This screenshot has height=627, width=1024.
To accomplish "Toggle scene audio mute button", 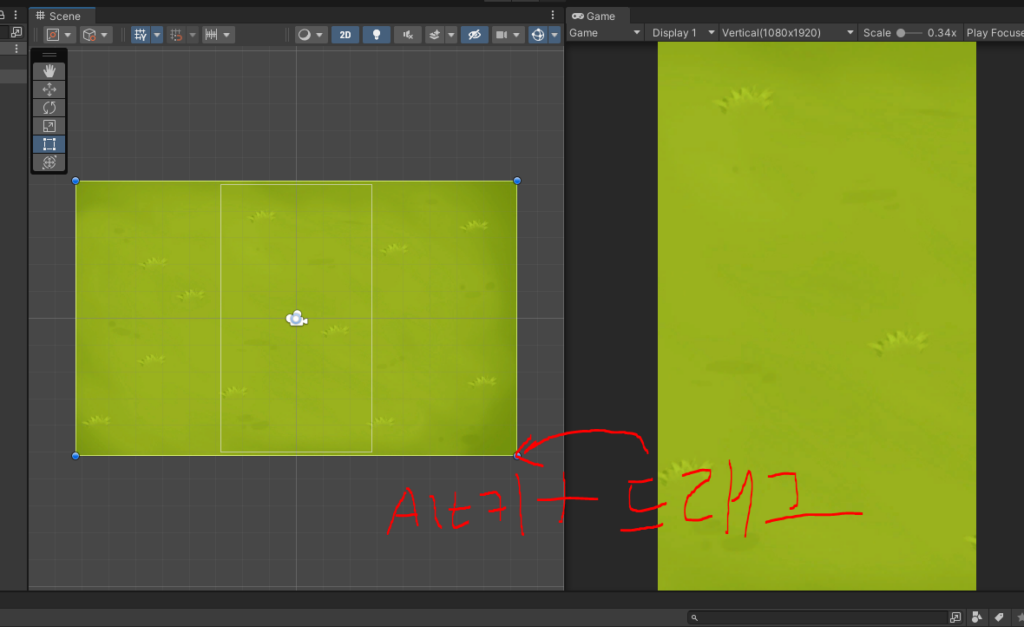I will click(x=407, y=34).
